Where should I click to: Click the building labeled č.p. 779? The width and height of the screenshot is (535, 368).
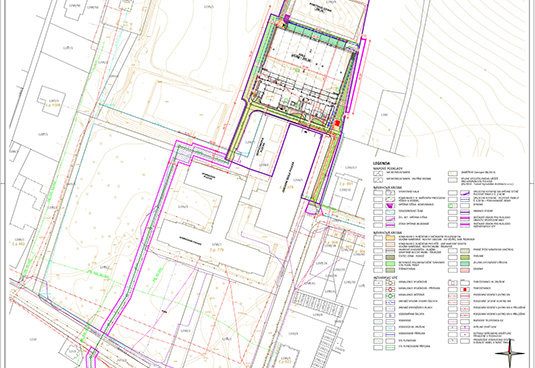coord(217,249)
